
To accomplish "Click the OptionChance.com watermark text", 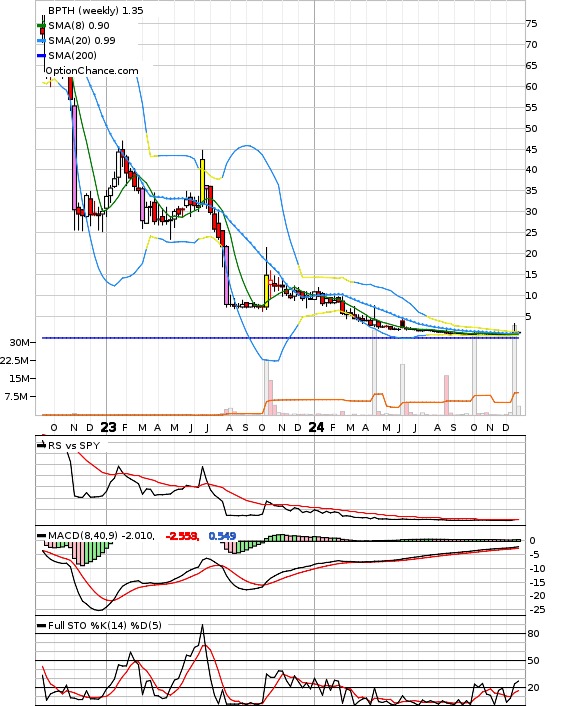I will 92,71.
